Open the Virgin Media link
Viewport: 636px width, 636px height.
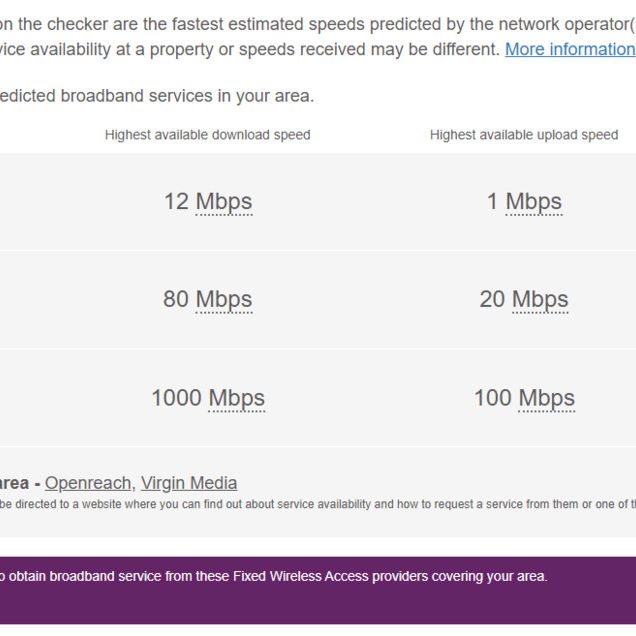click(189, 483)
